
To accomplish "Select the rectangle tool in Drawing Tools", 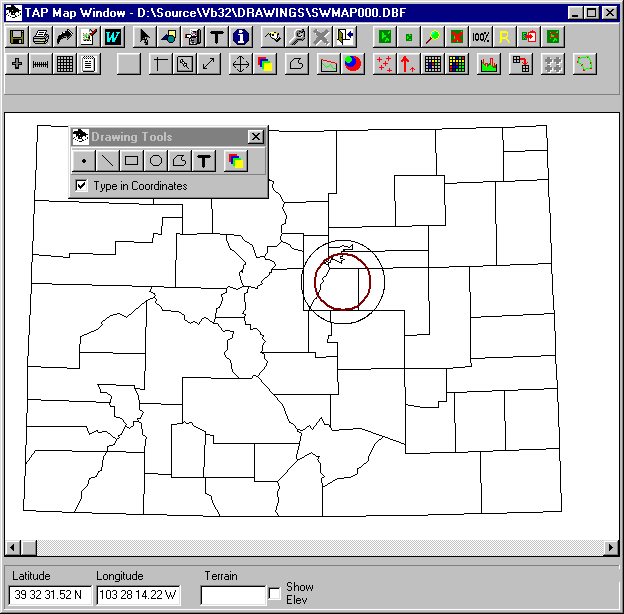I will 132,161.
